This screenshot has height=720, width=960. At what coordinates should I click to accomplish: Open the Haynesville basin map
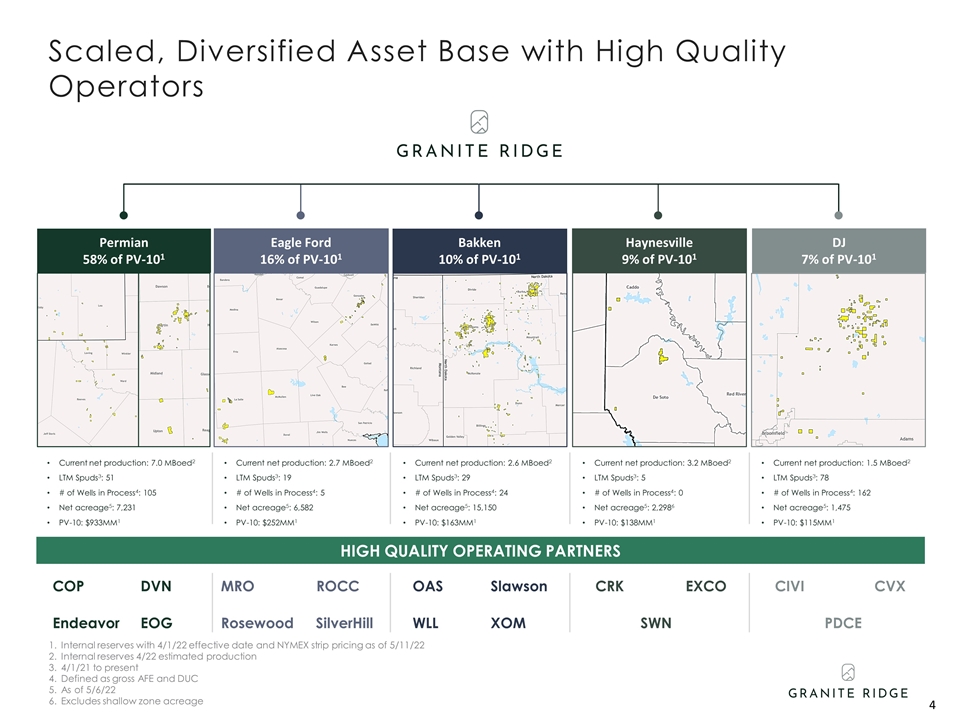click(x=658, y=360)
